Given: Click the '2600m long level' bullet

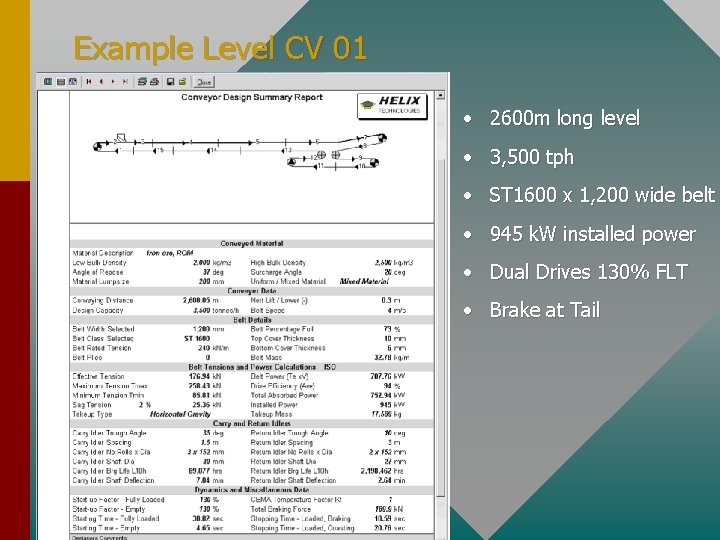Looking at the screenshot, I should pyautogui.click(x=564, y=118).
